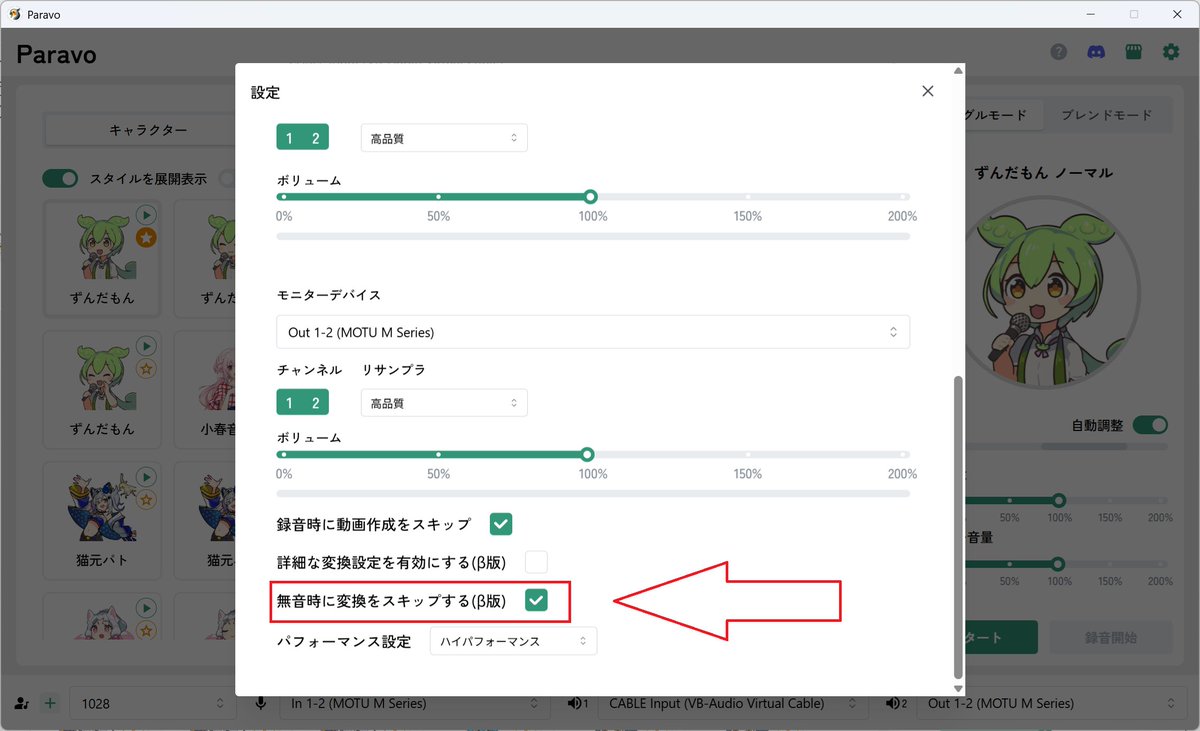The image size is (1200, 731).
Task: Open the upper 高品質 resampler dropdown
Action: coord(444,138)
